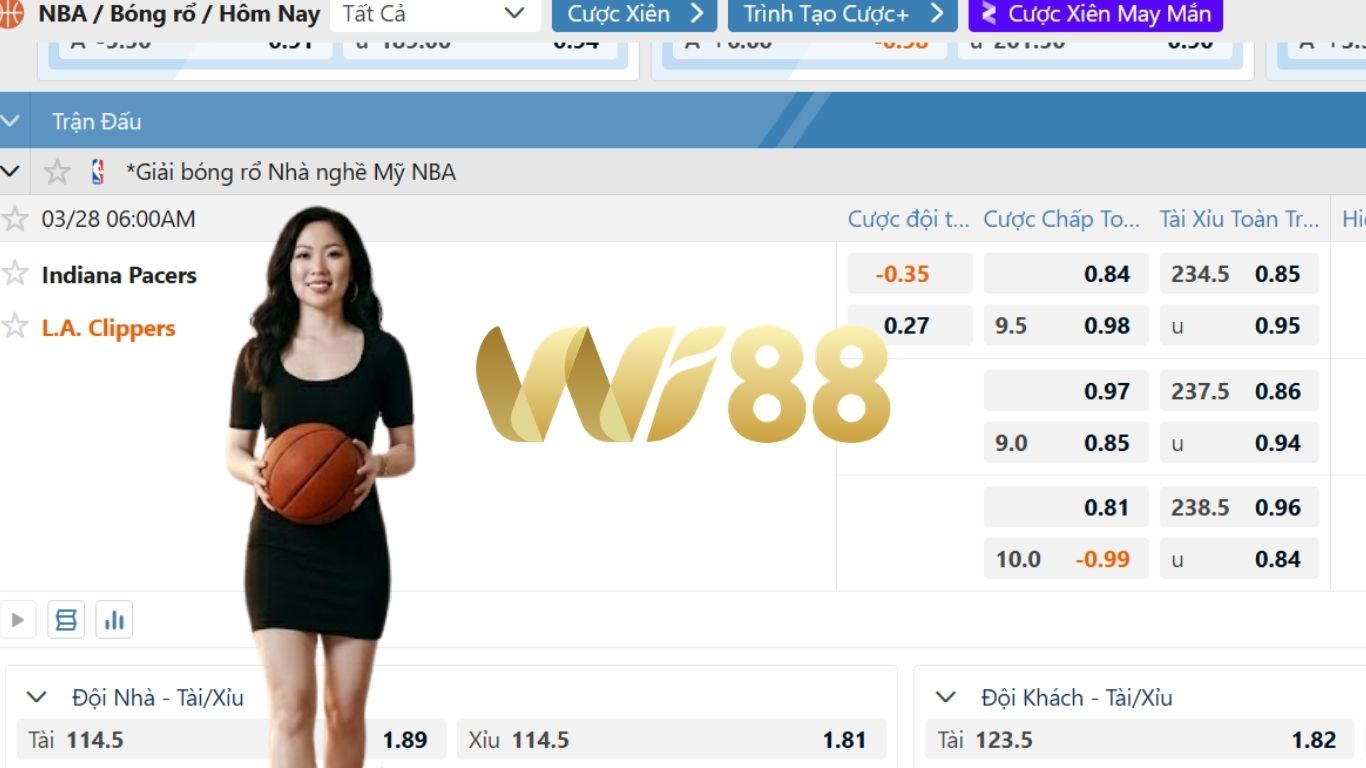This screenshot has width=1366, height=768.
Task: Select Tài 114.5 at 1.89
Action: click(231, 740)
